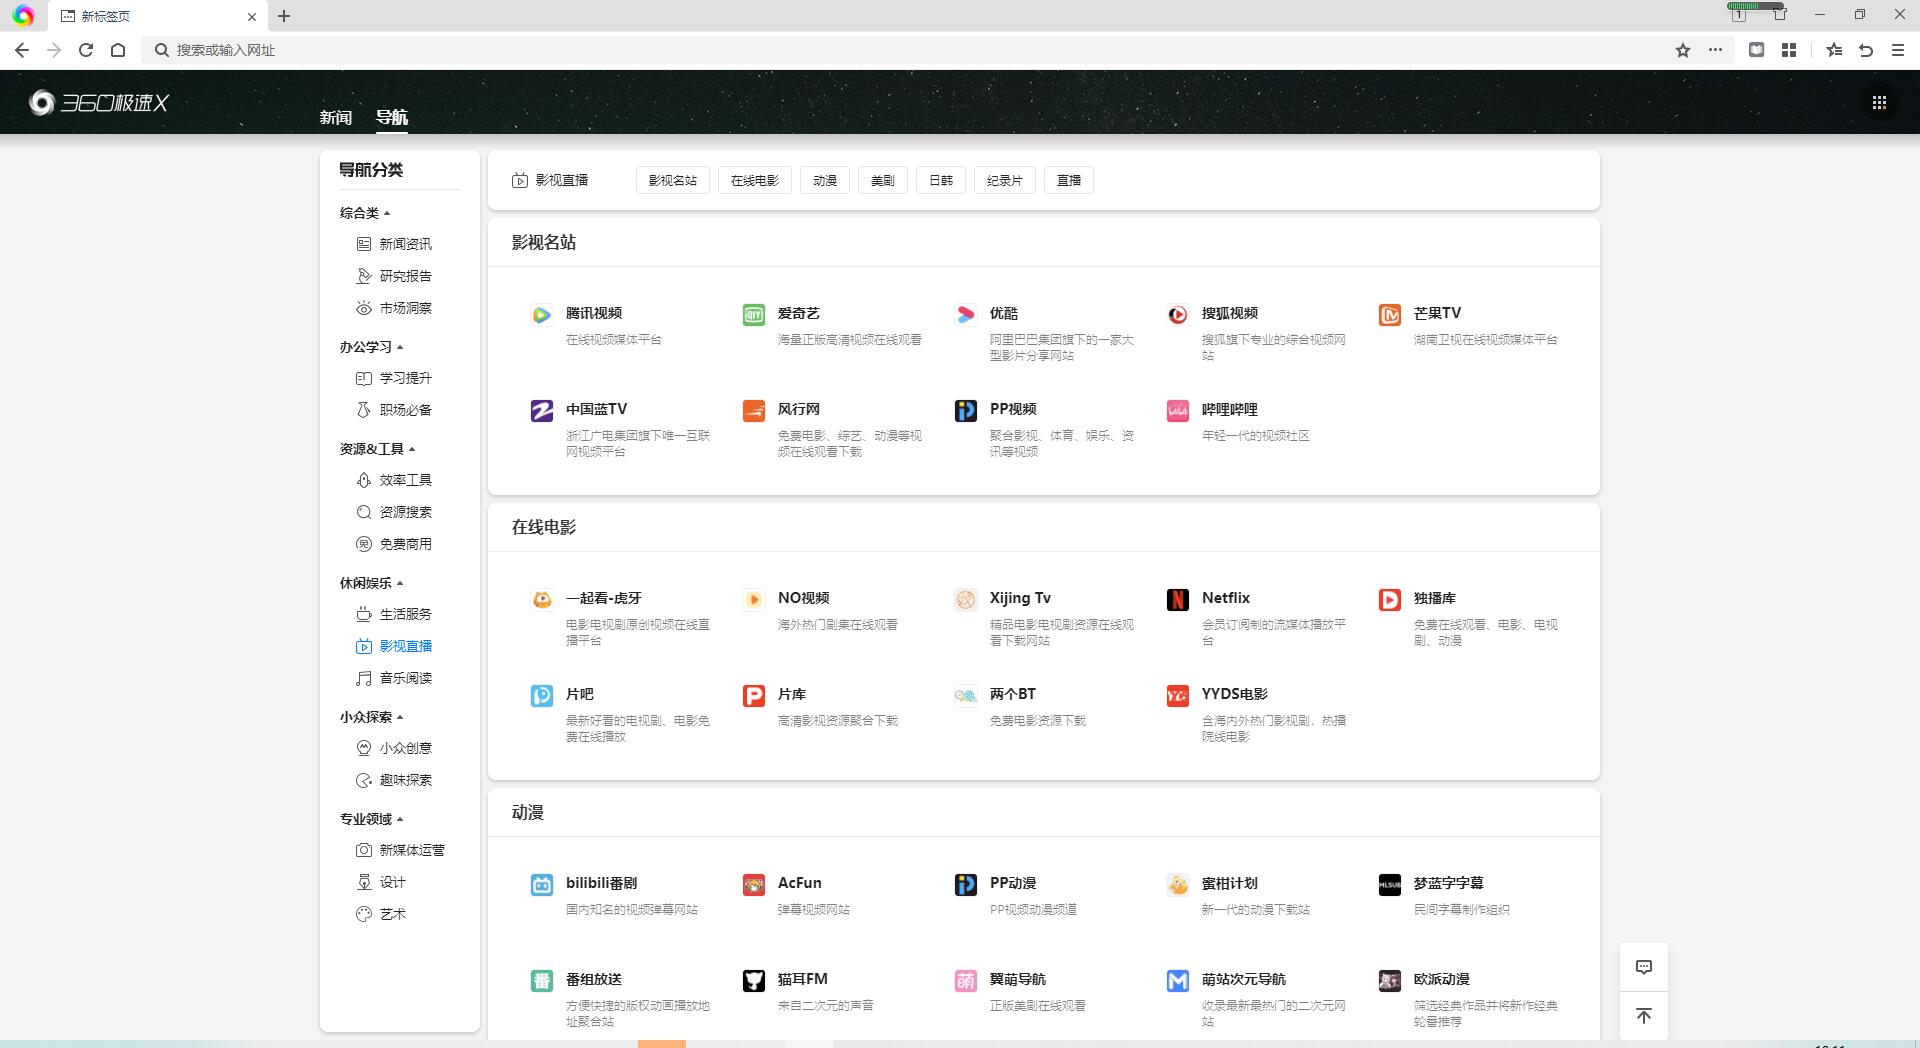1920x1048 pixels.
Task: Click the feedback bubble icon on right edge
Action: 1643,966
